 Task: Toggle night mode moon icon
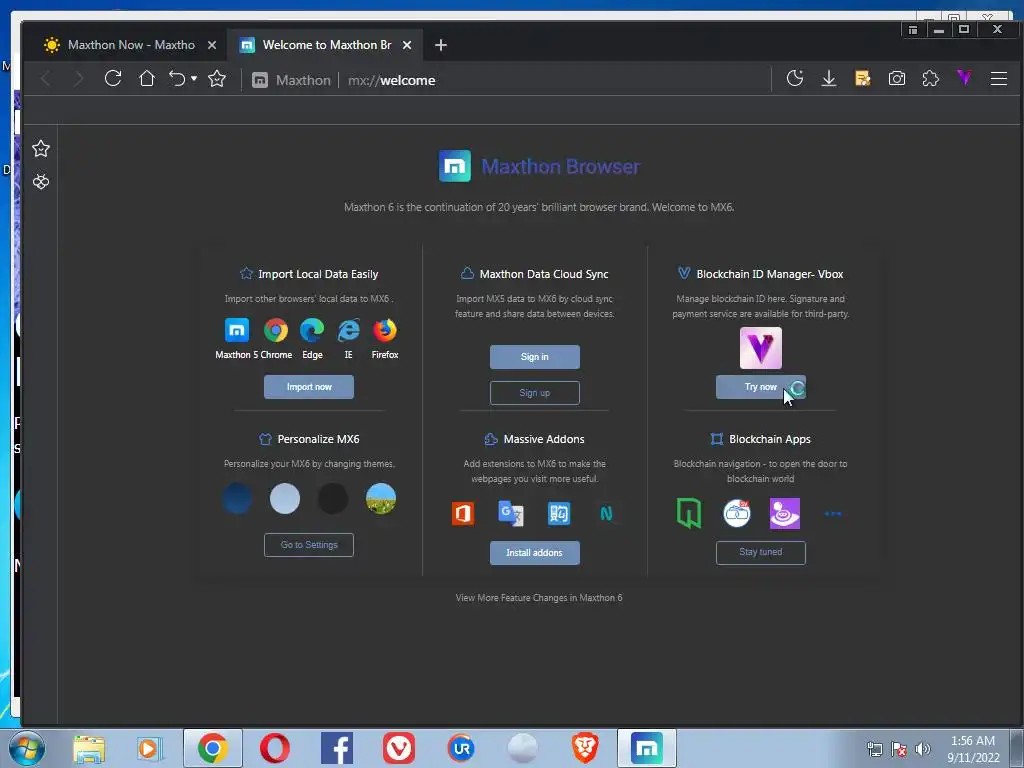click(x=795, y=79)
